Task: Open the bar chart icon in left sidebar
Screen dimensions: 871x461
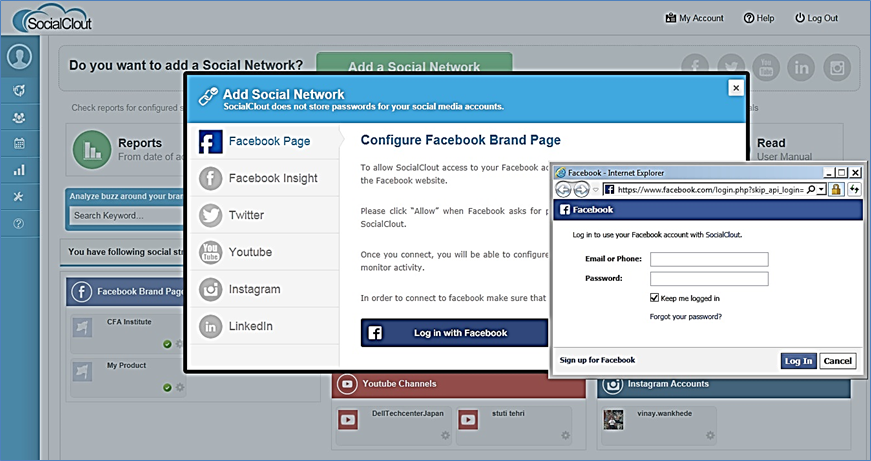Action: pos(19,171)
